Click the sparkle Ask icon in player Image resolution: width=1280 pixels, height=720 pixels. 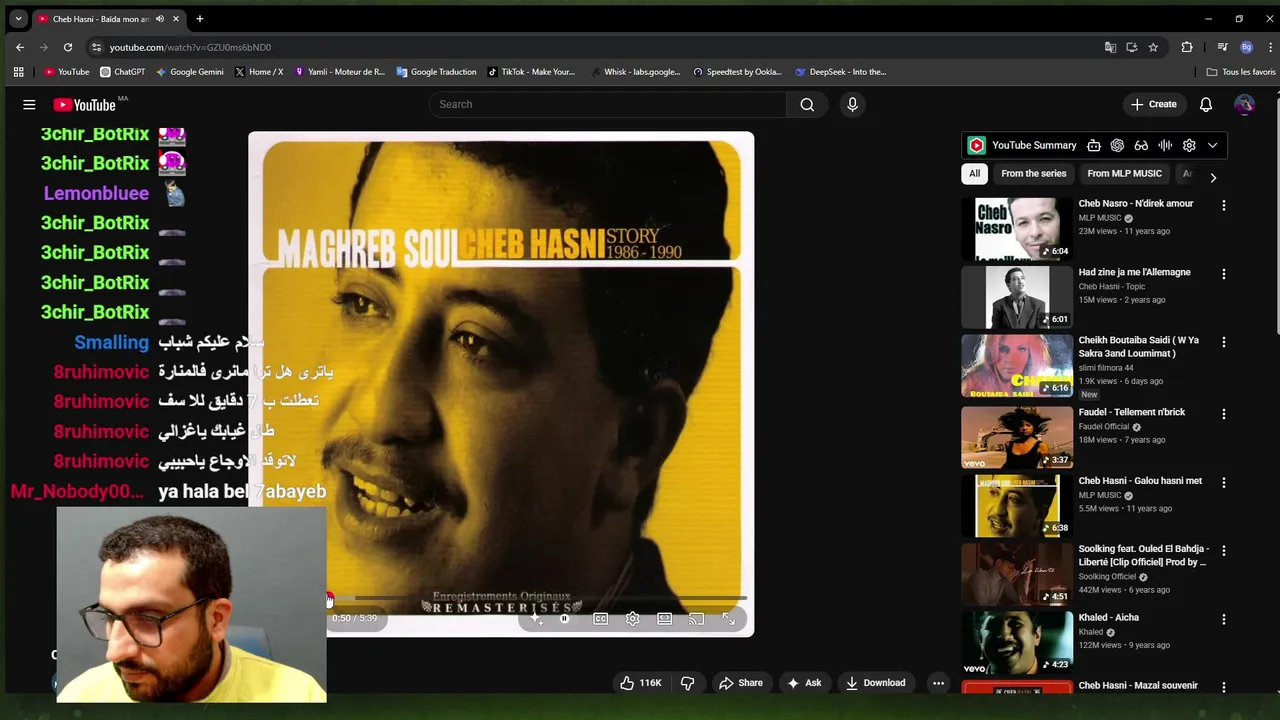point(535,619)
